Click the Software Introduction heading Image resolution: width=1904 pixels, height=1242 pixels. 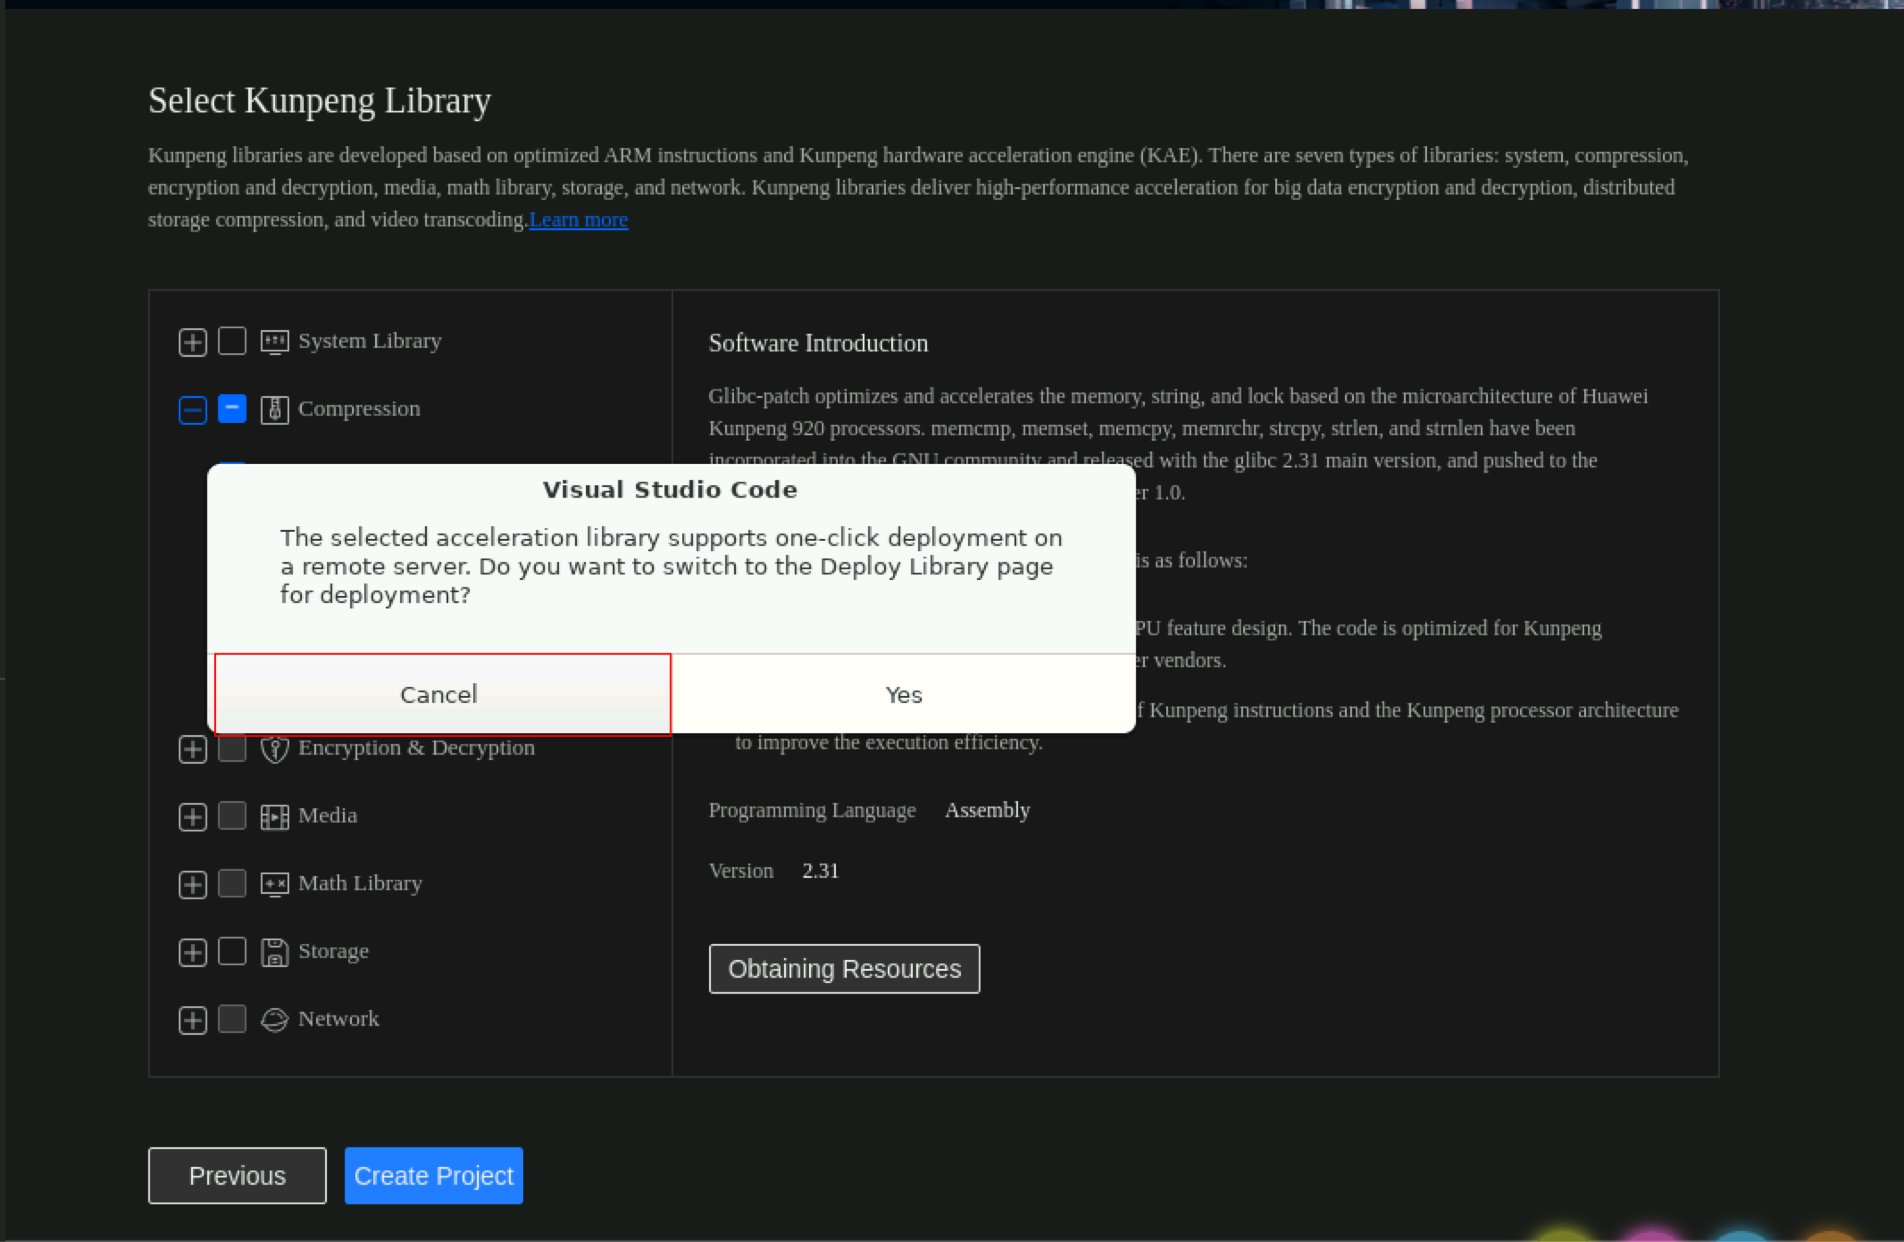[818, 343]
